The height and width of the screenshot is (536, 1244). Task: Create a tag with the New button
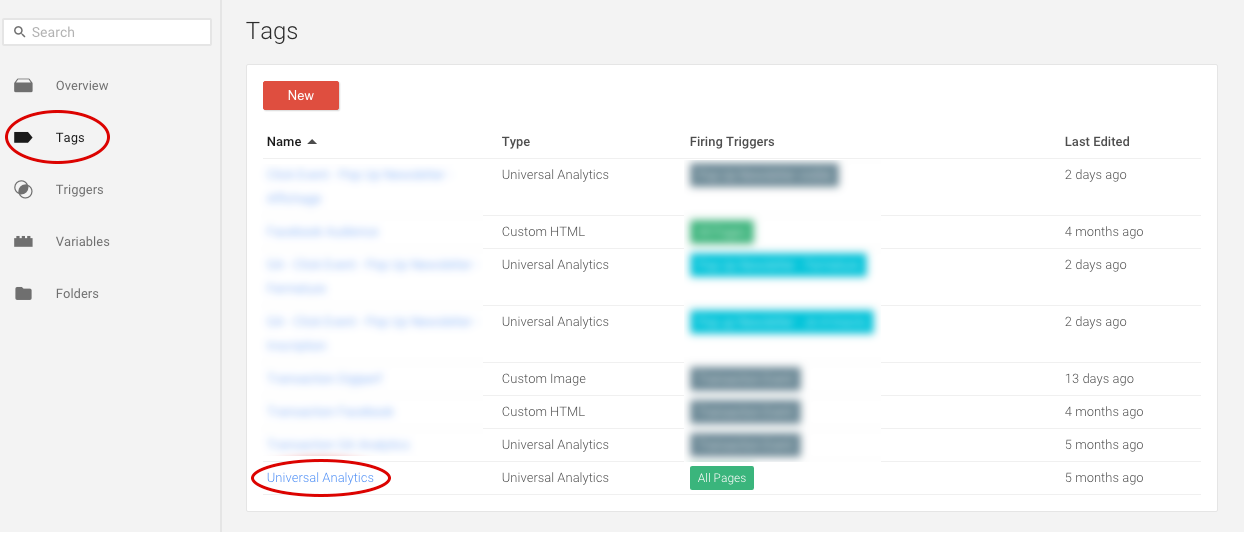point(301,95)
